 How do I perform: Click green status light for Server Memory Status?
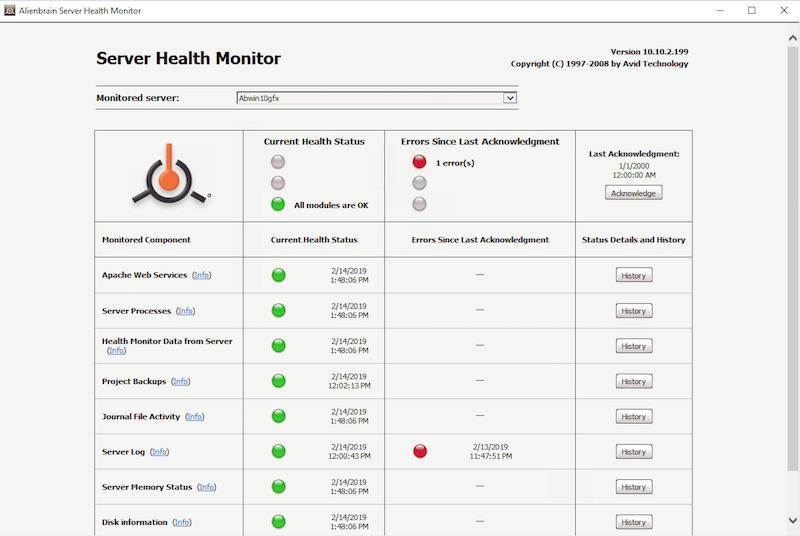pyautogui.click(x=279, y=486)
